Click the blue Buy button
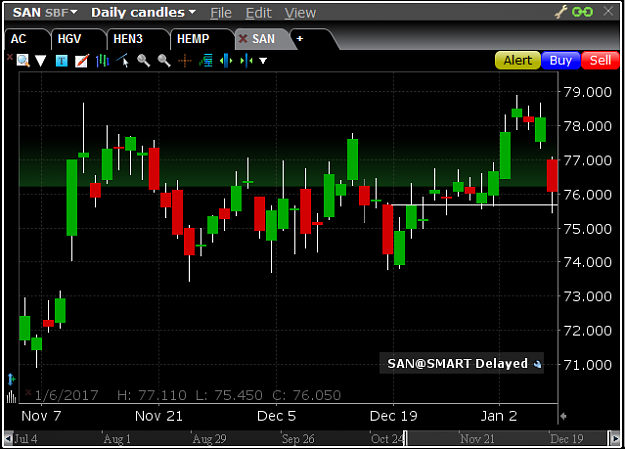Viewport: 625px width, 449px height. (x=560, y=61)
